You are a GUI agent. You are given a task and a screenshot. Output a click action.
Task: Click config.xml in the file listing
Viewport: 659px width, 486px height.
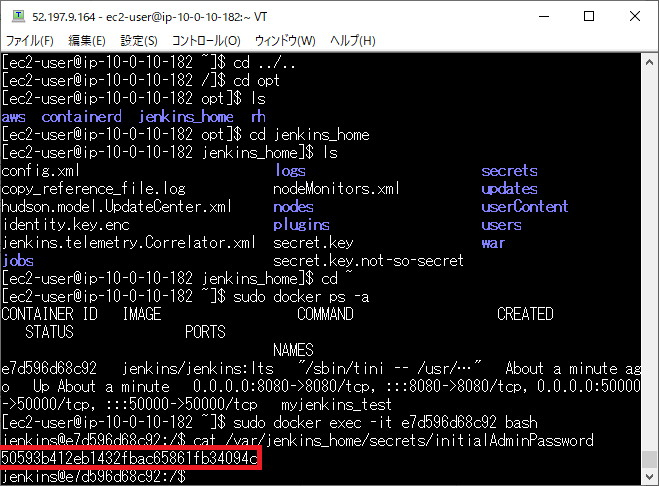coord(39,171)
